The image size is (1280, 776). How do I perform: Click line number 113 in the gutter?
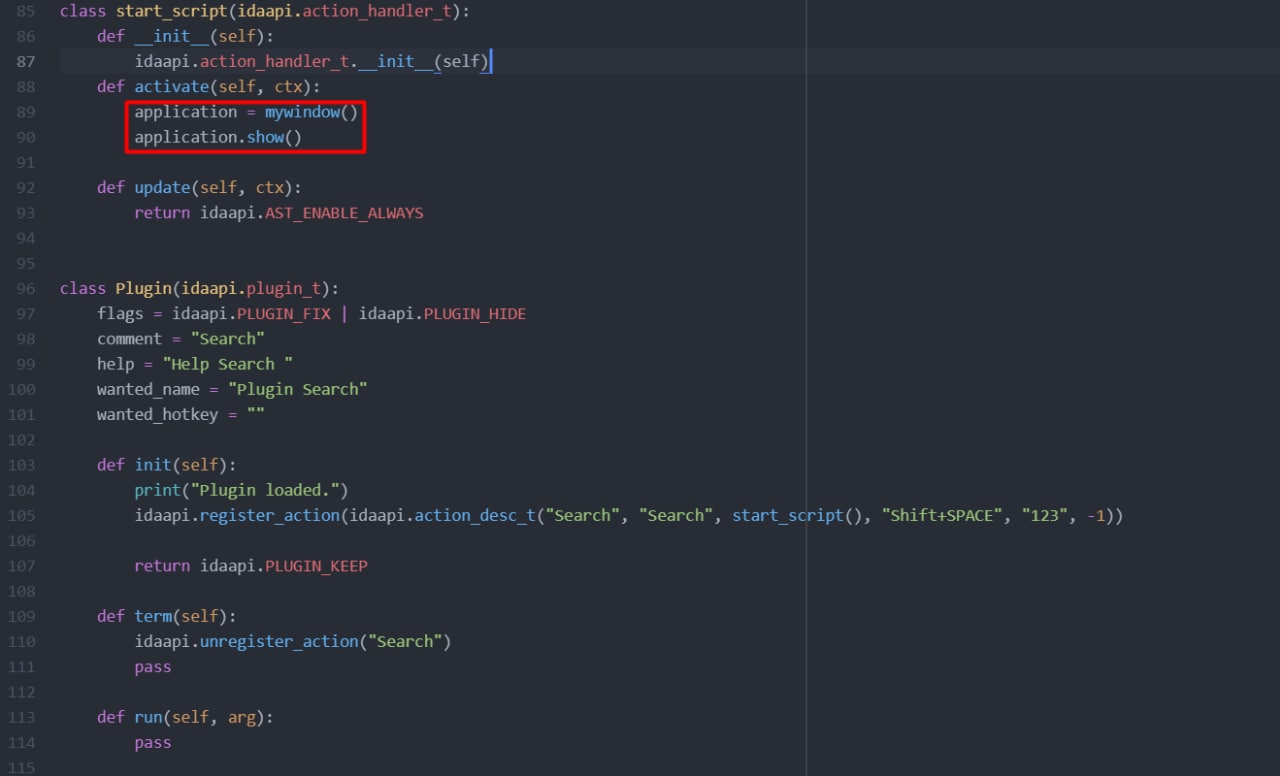(x=22, y=717)
